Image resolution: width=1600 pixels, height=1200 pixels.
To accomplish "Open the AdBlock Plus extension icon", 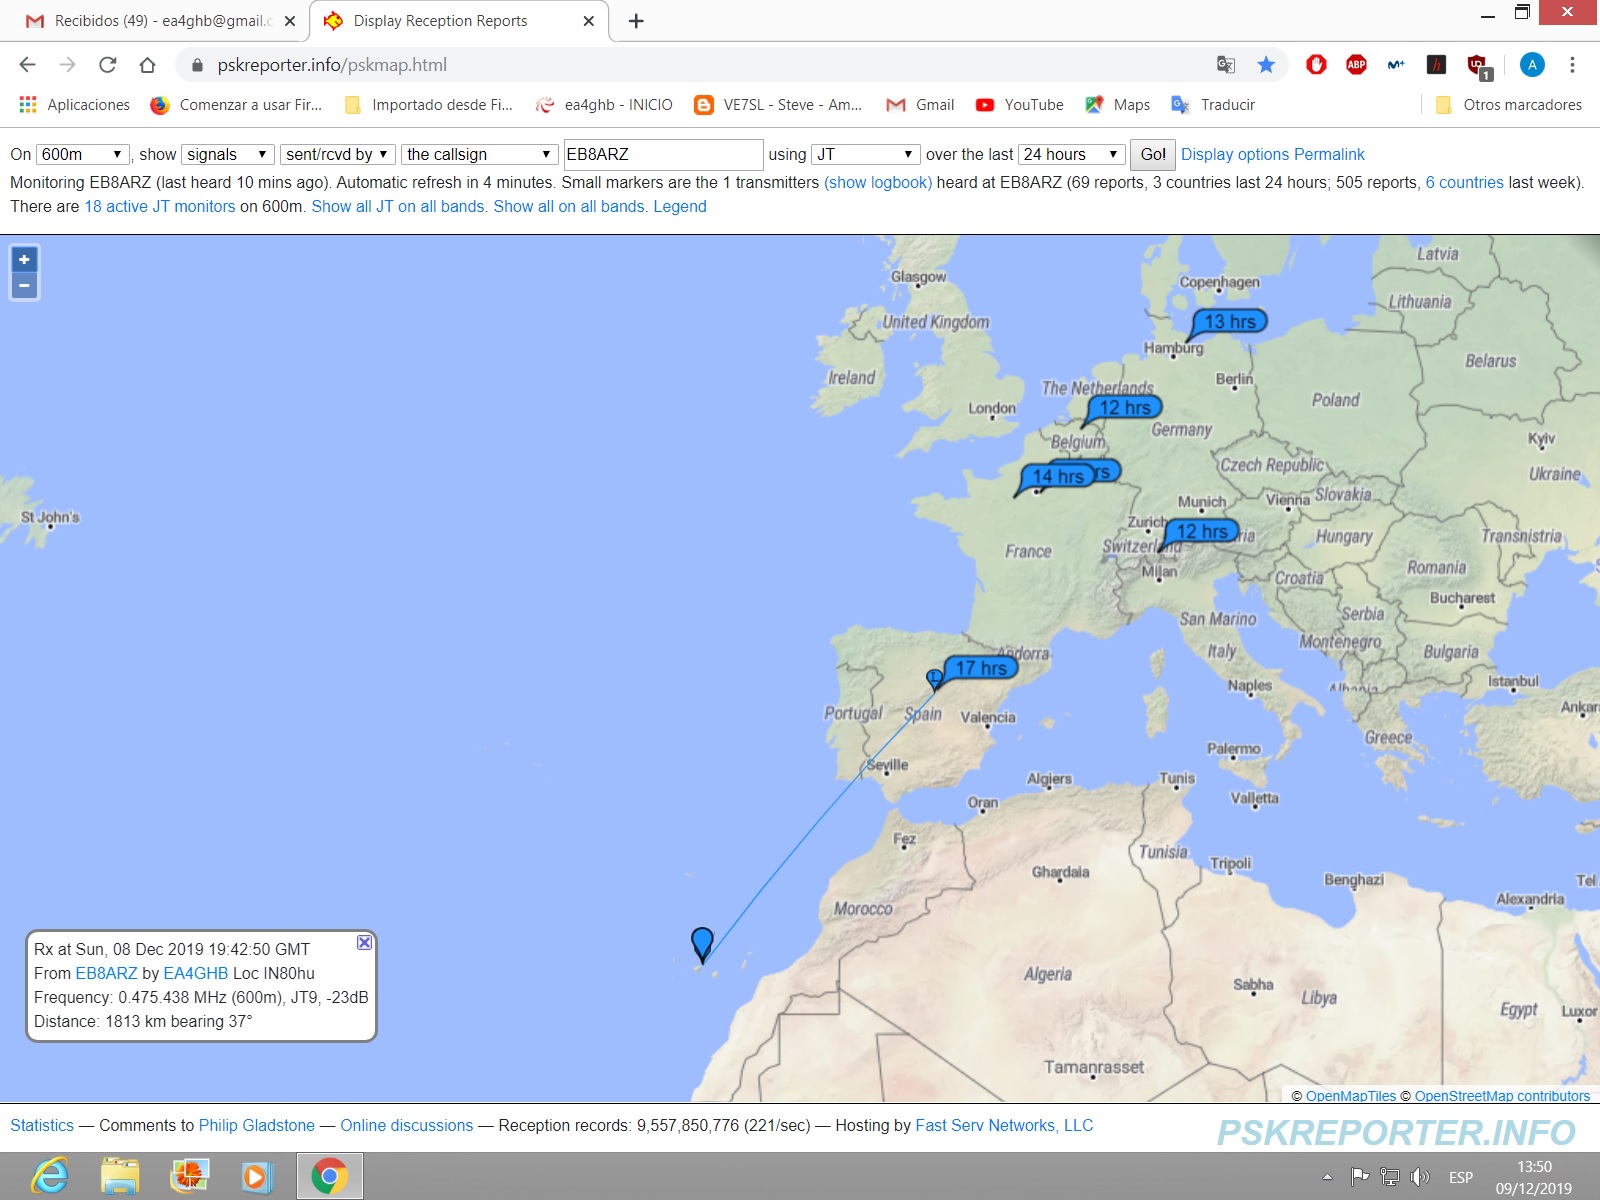I will point(1356,65).
